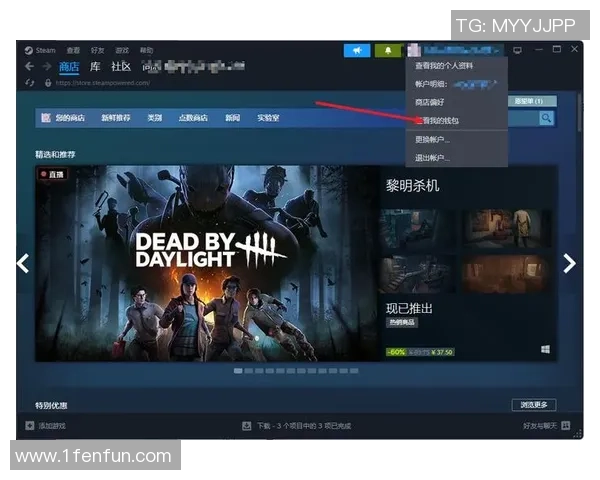View the top-left 黎明杀机 screenshot thumbnail
Image resolution: width=600 pixels, height=480 pixels.
click(417, 229)
